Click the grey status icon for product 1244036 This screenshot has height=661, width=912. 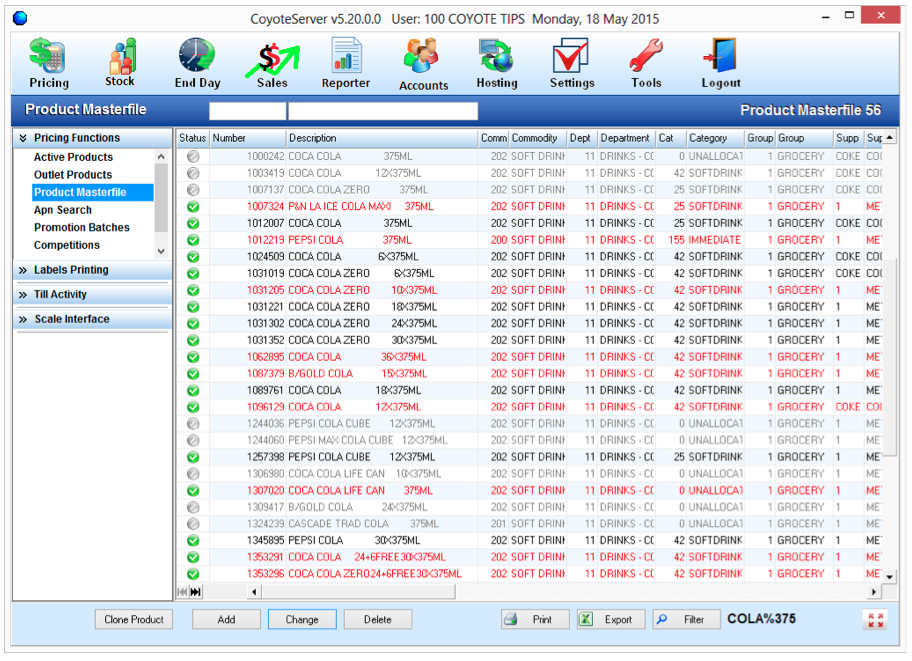tap(193, 424)
